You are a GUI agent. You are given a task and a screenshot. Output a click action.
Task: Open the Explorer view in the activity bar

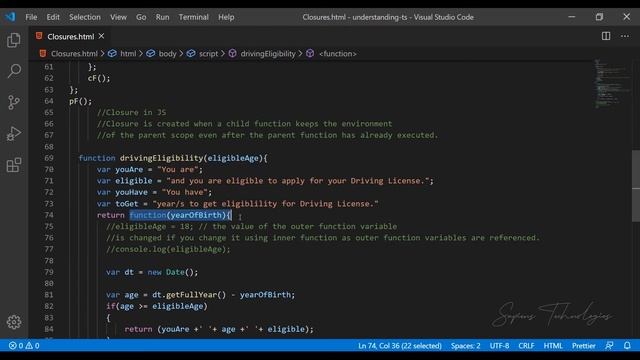14,40
